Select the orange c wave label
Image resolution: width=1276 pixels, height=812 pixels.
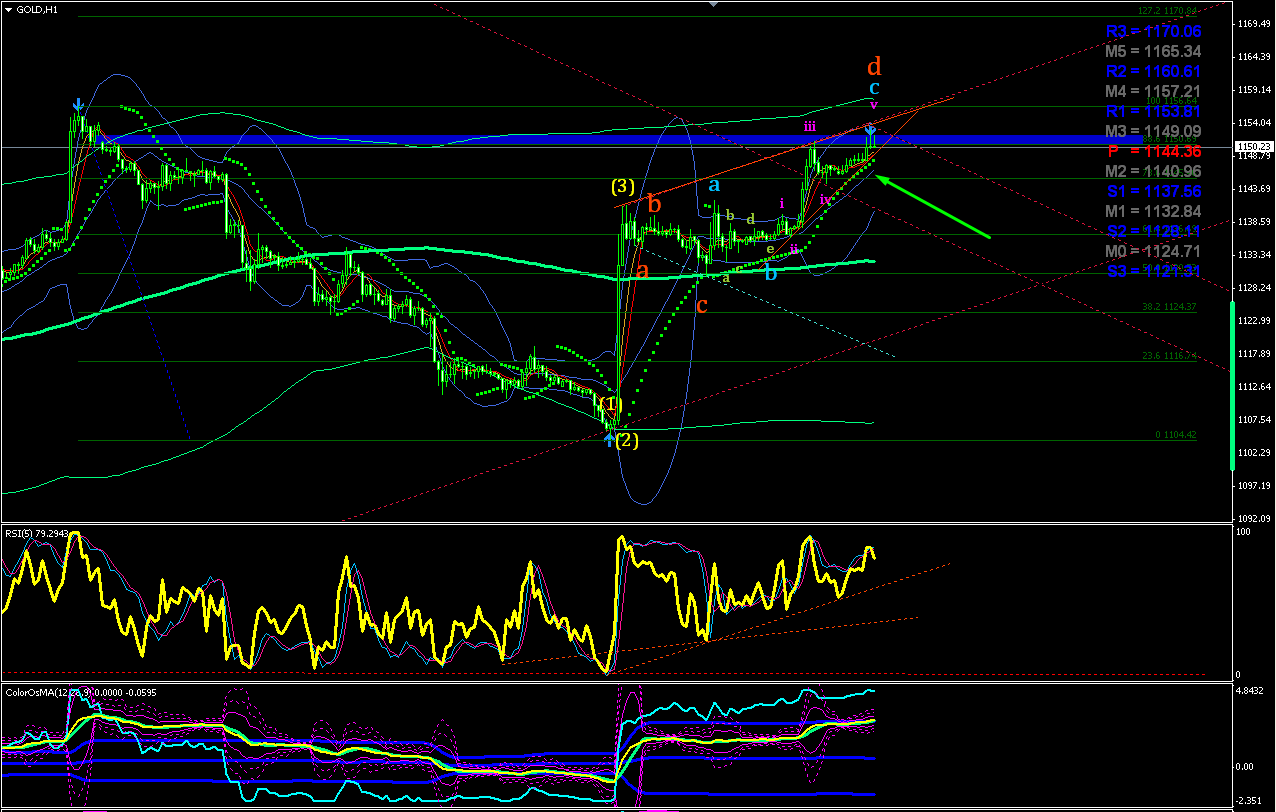[x=702, y=304]
